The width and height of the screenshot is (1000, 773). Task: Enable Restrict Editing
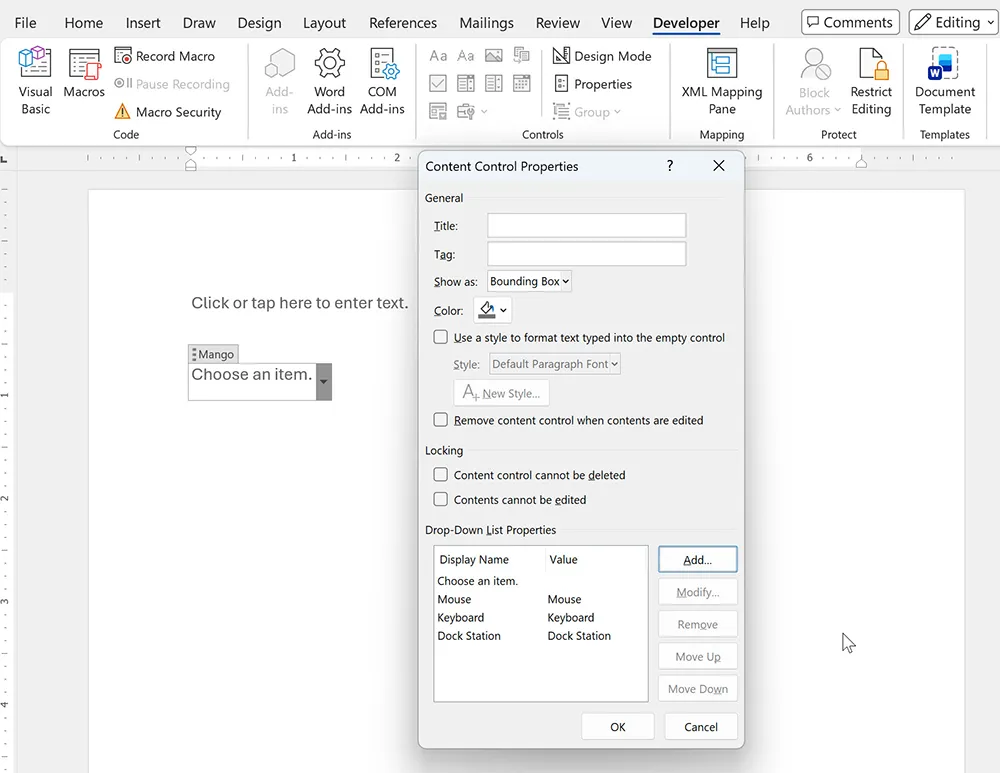(x=871, y=80)
